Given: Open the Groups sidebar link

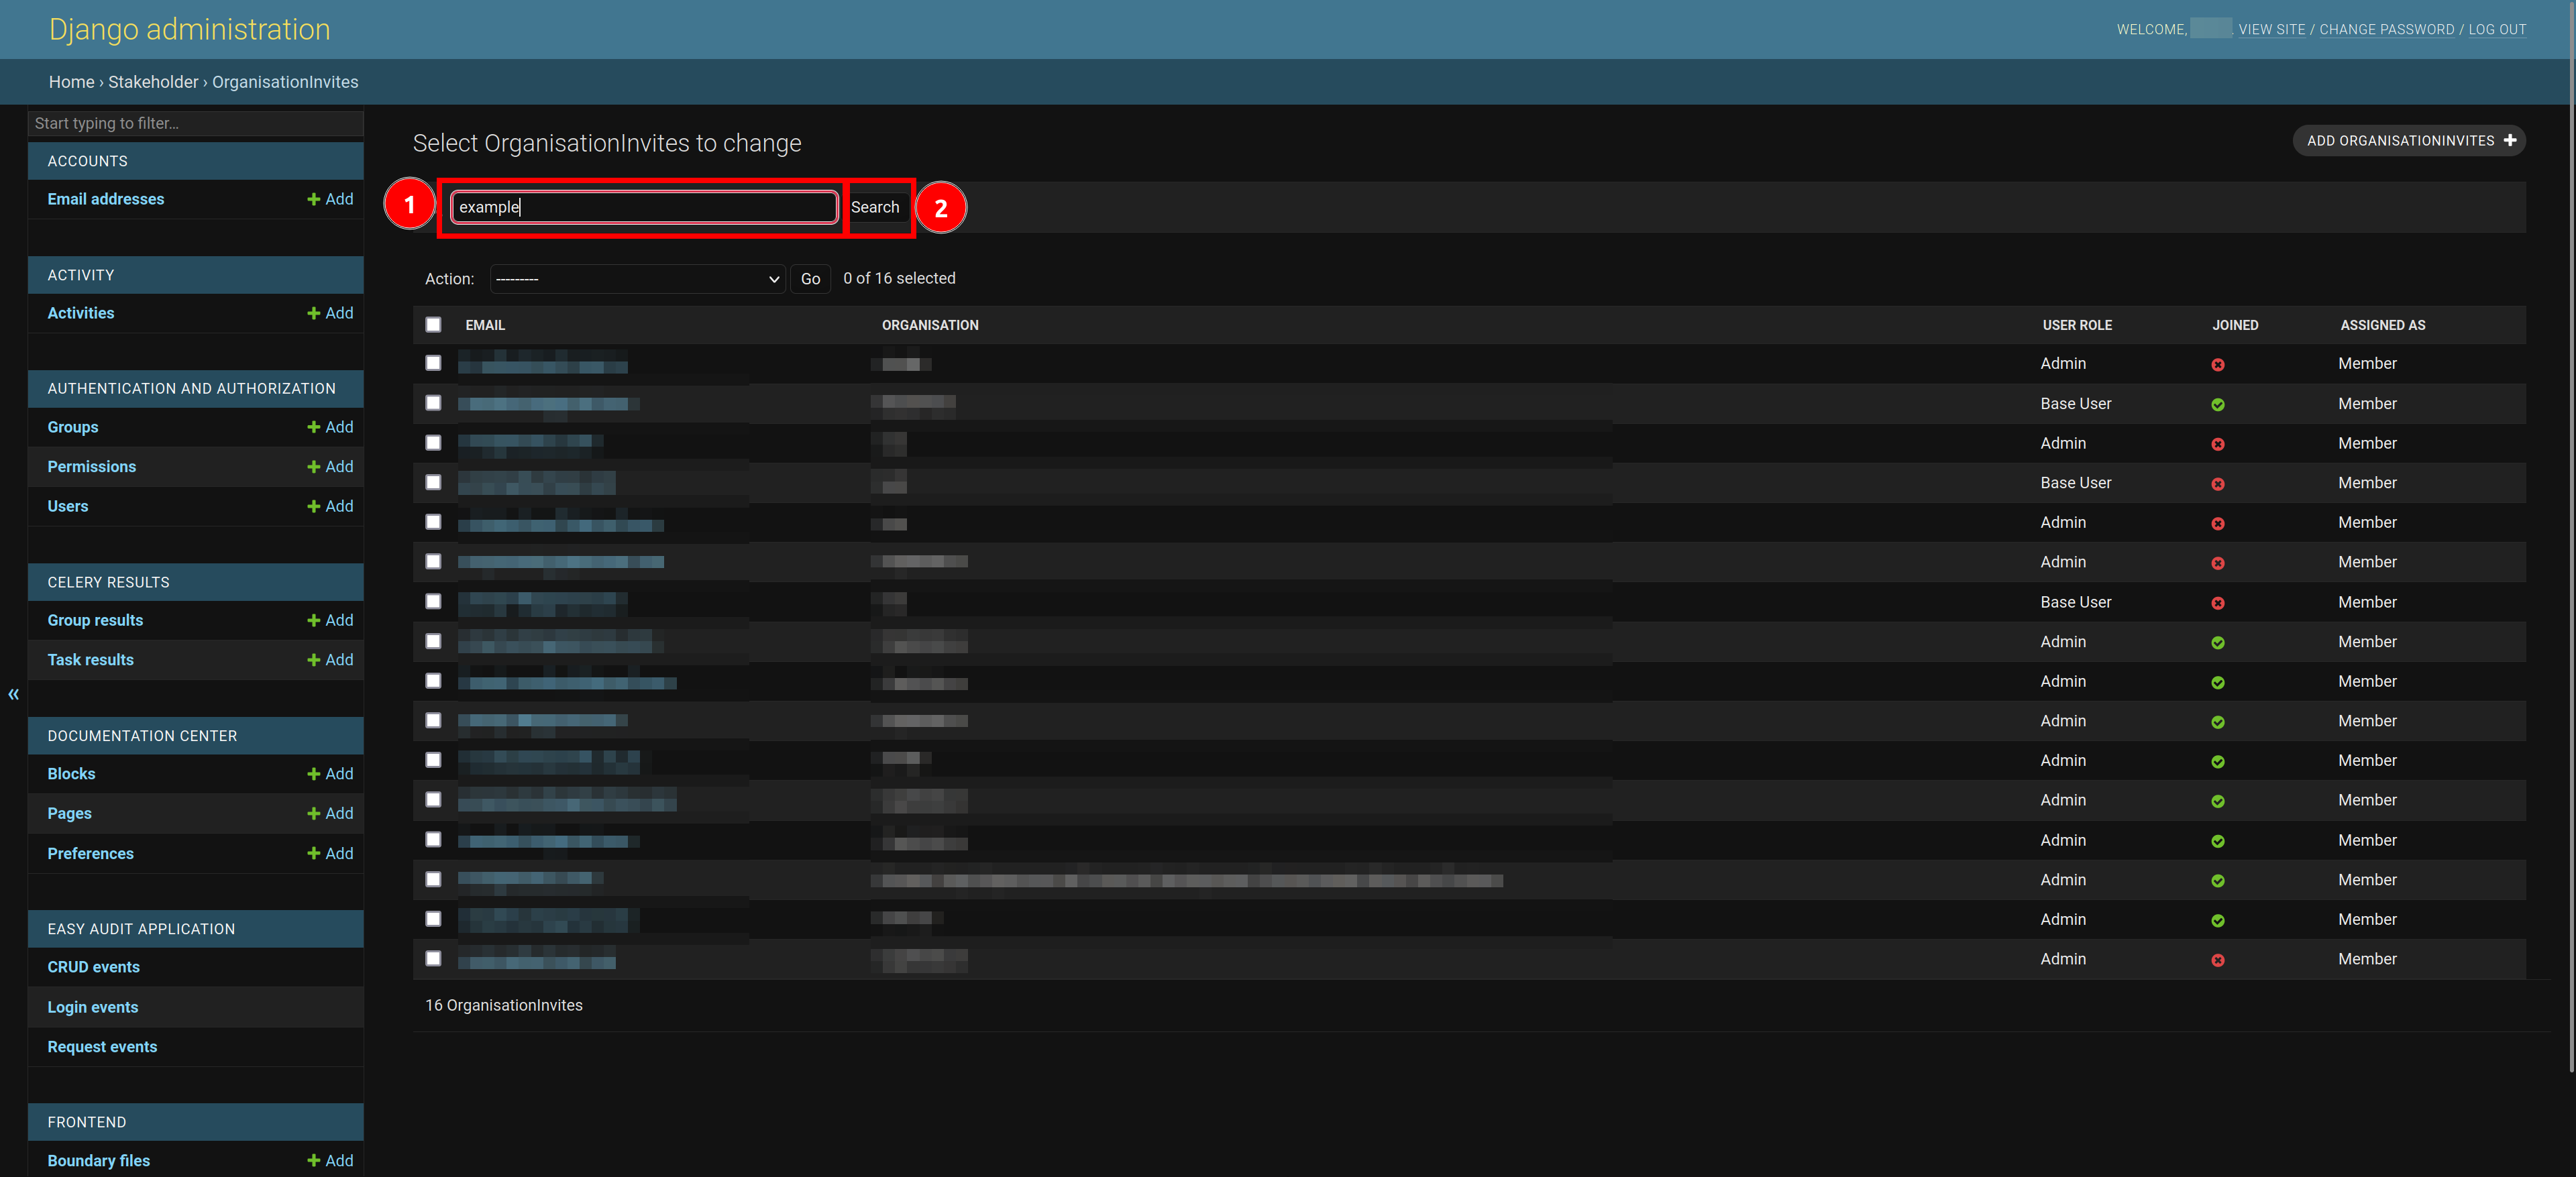Looking at the screenshot, I should point(73,427).
